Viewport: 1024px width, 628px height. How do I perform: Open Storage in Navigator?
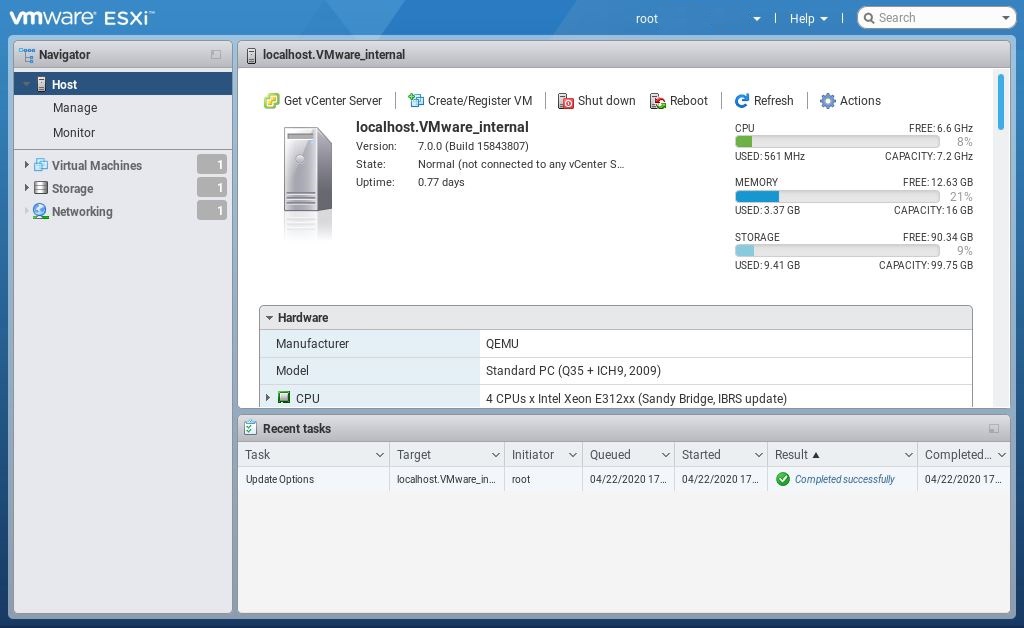[x=72, y=189]
